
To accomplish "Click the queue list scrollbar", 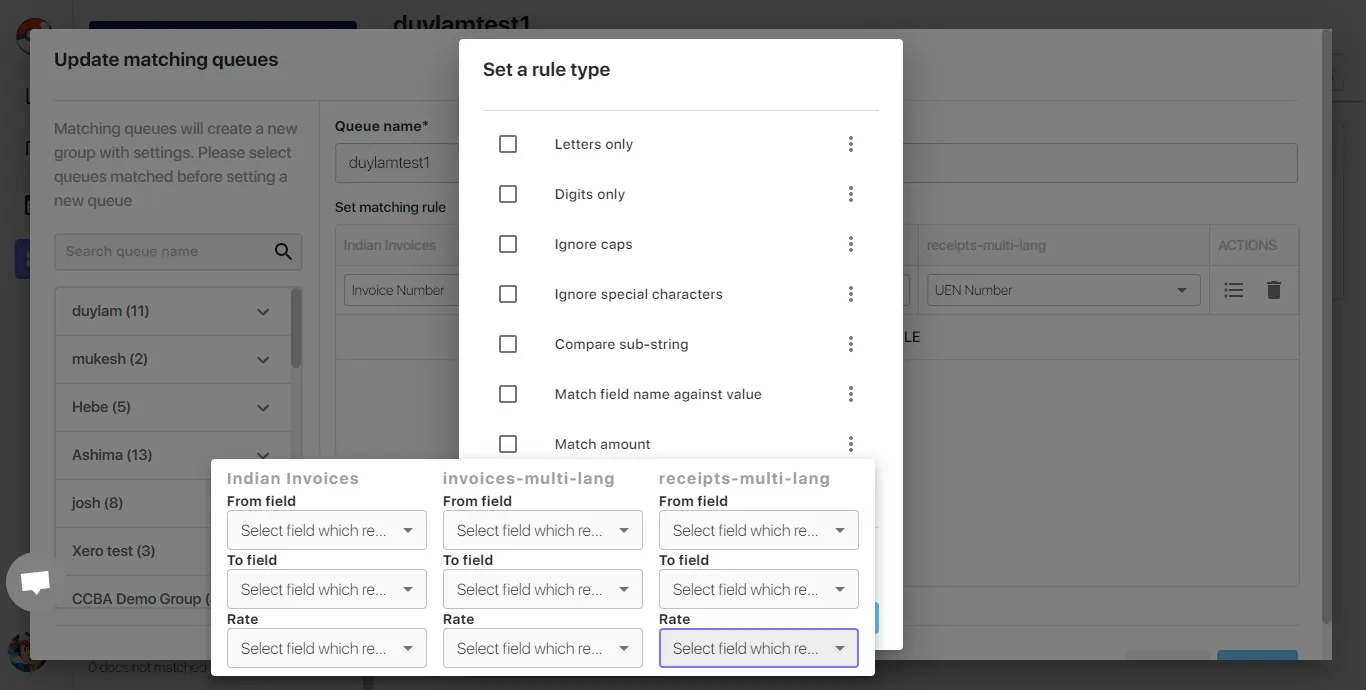I will [x=296, y=330].
